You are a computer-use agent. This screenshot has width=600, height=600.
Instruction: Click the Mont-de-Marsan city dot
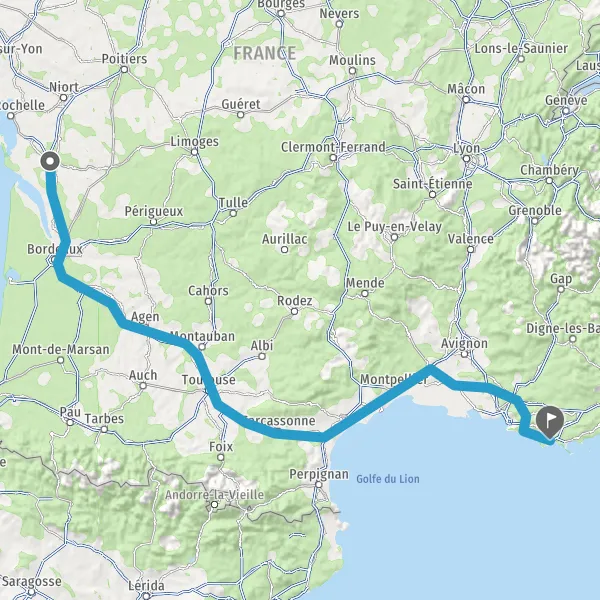tap(60, 360)
